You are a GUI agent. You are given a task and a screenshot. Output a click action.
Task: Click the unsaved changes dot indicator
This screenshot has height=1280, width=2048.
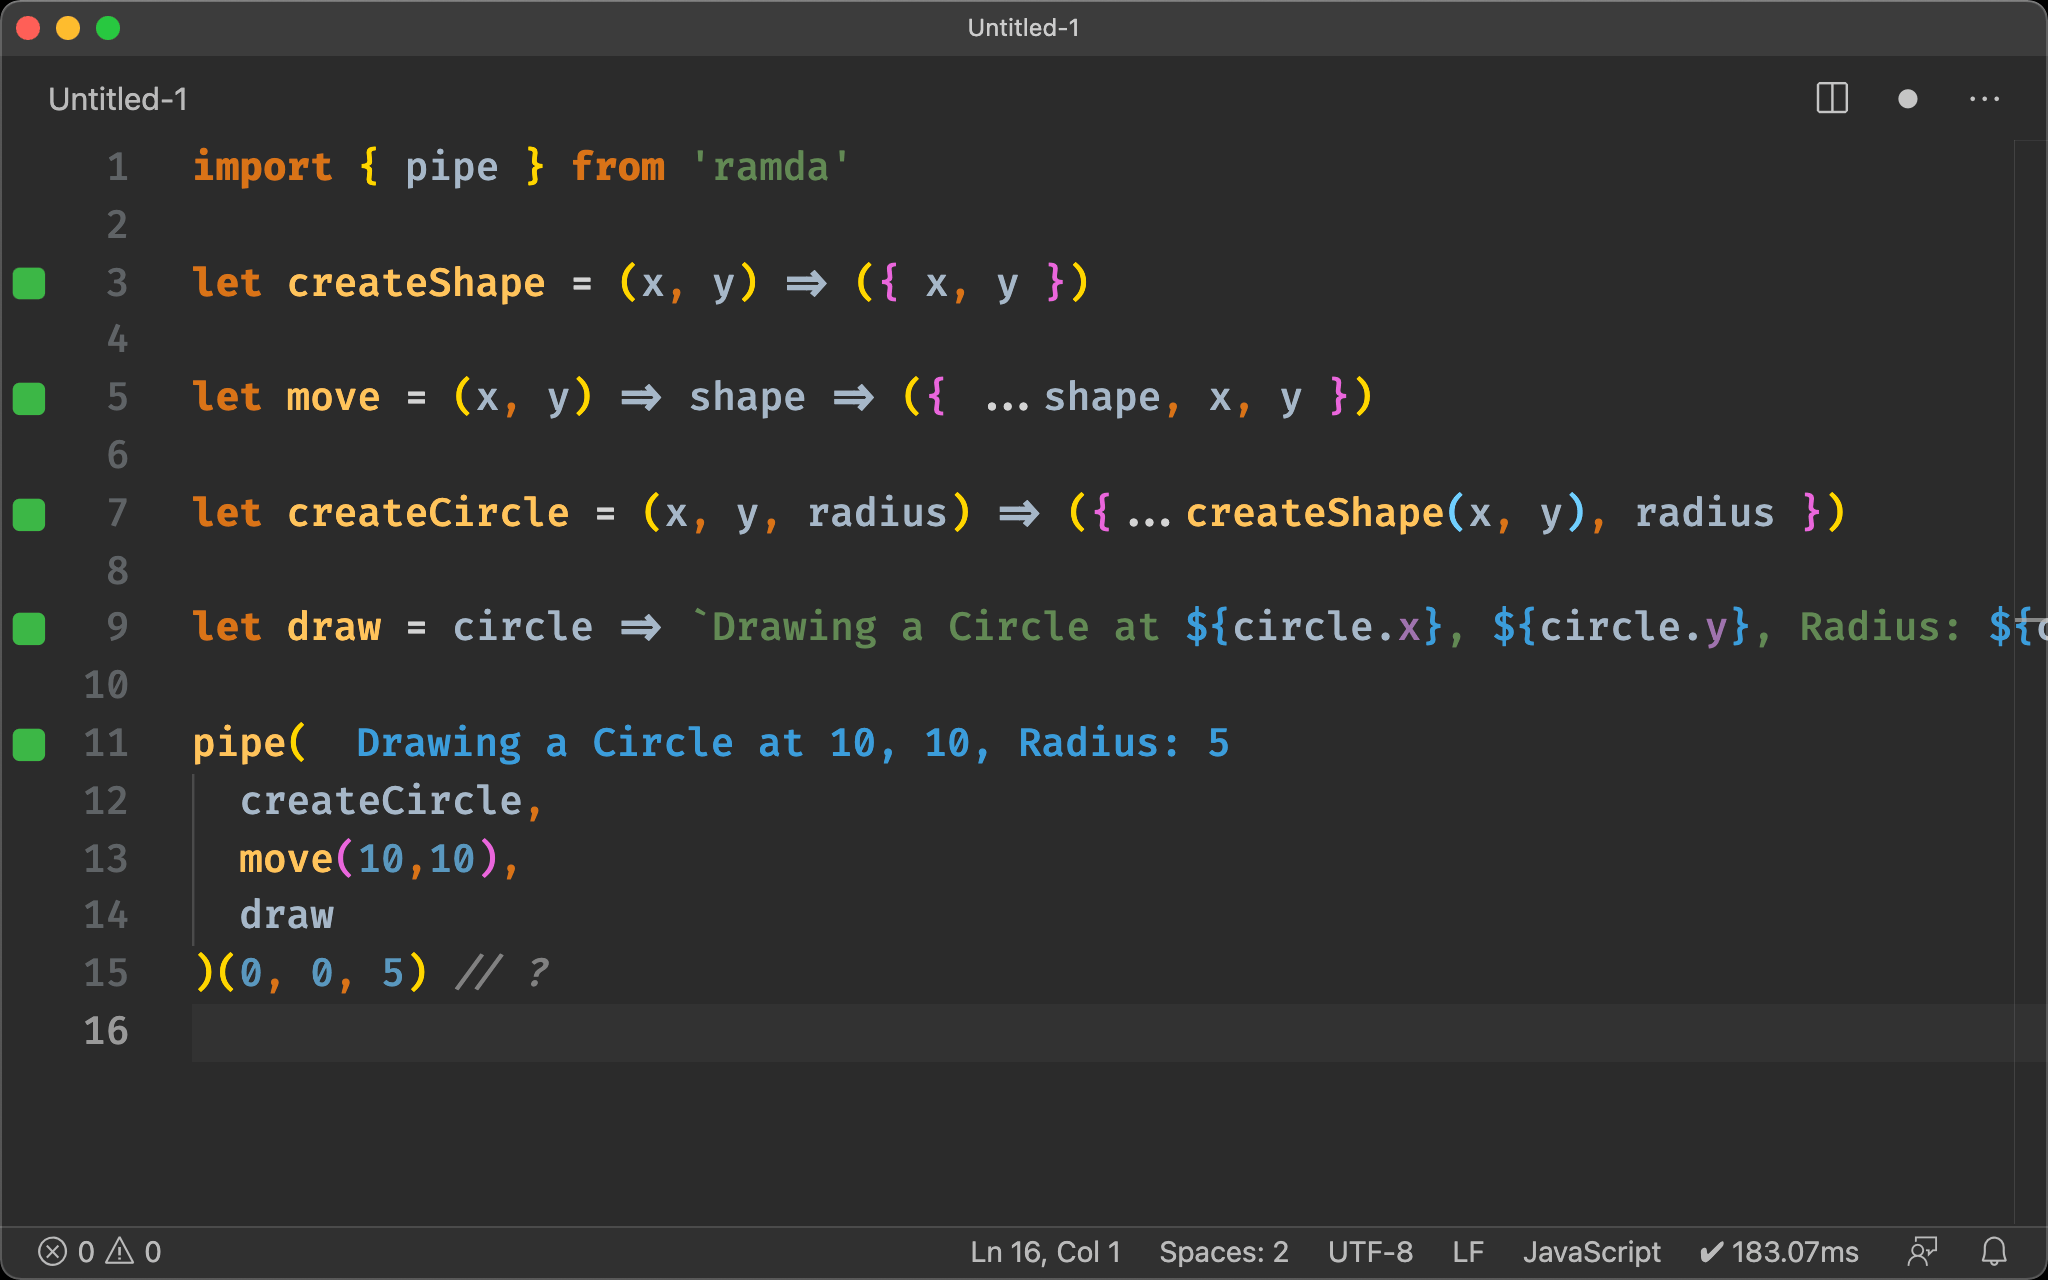click(x=1907, y=98)
